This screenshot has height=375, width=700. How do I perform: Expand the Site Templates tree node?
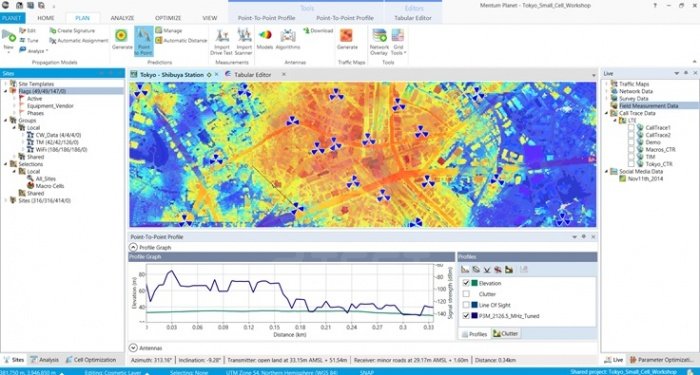click(x=5, y=84)
